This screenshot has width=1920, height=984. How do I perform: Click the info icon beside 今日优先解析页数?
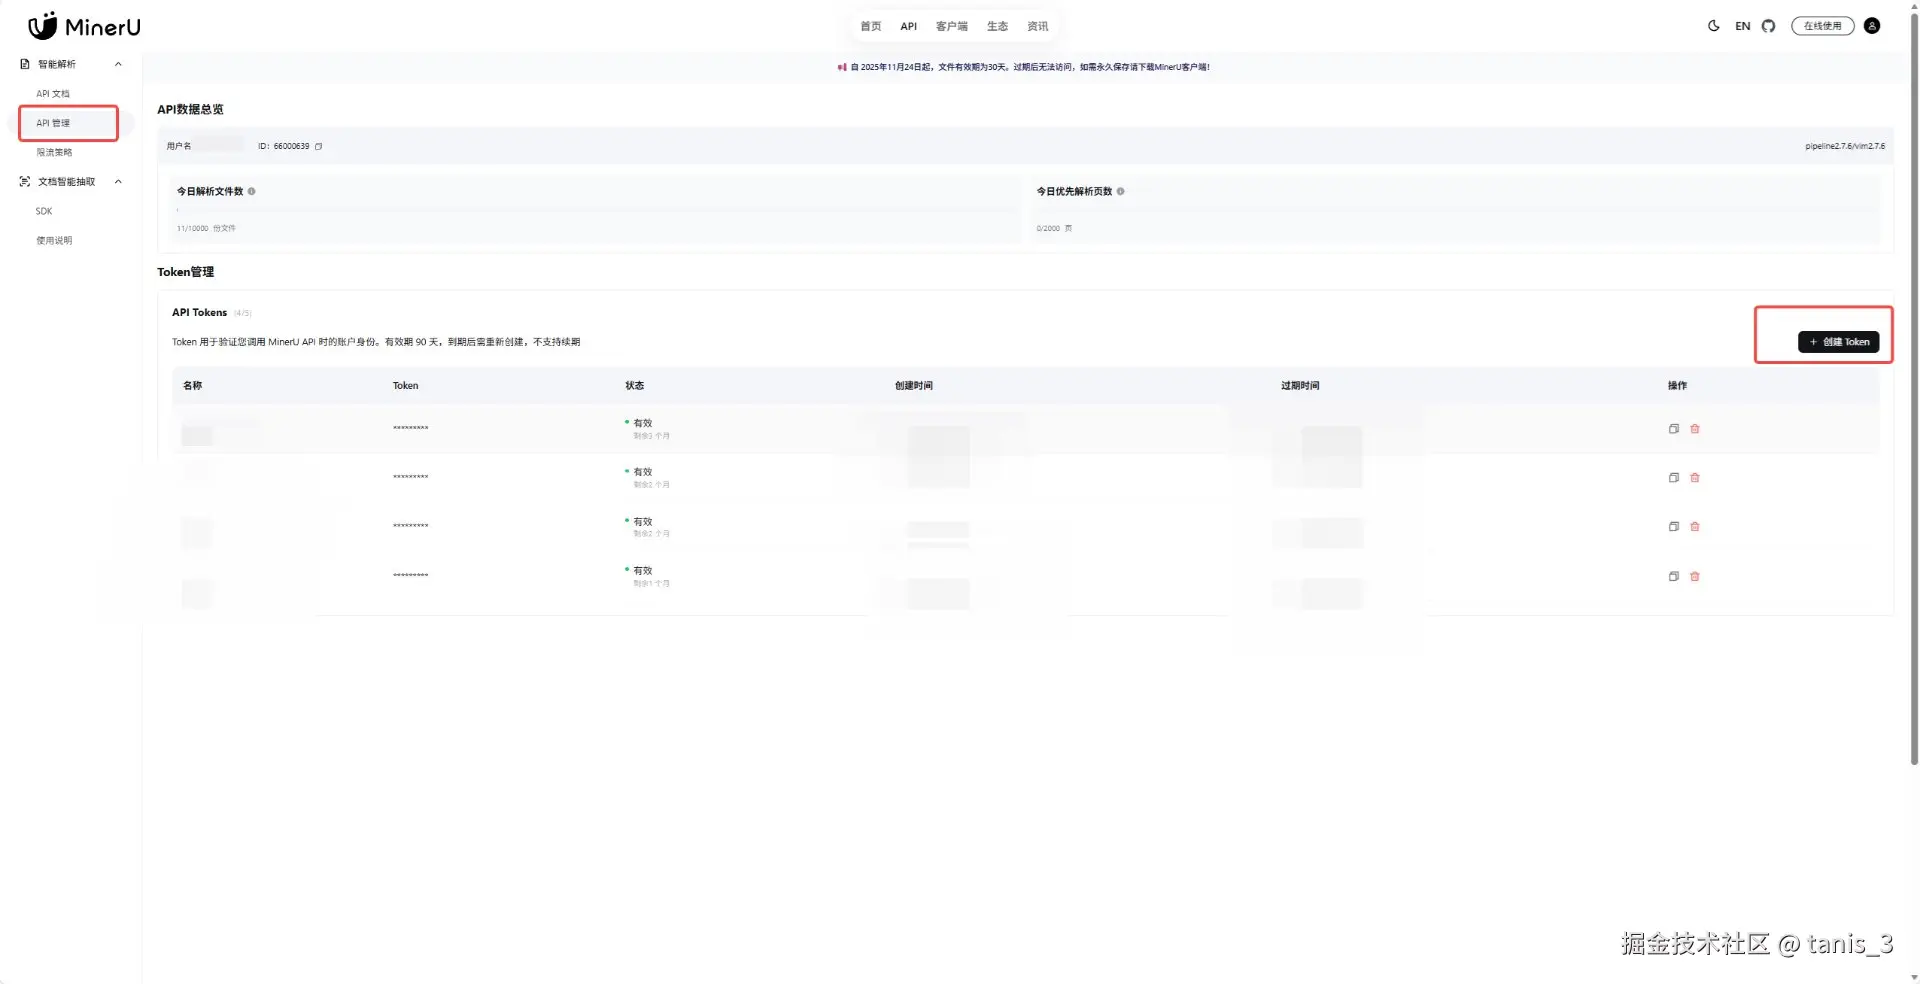[x=1120, y=191]
